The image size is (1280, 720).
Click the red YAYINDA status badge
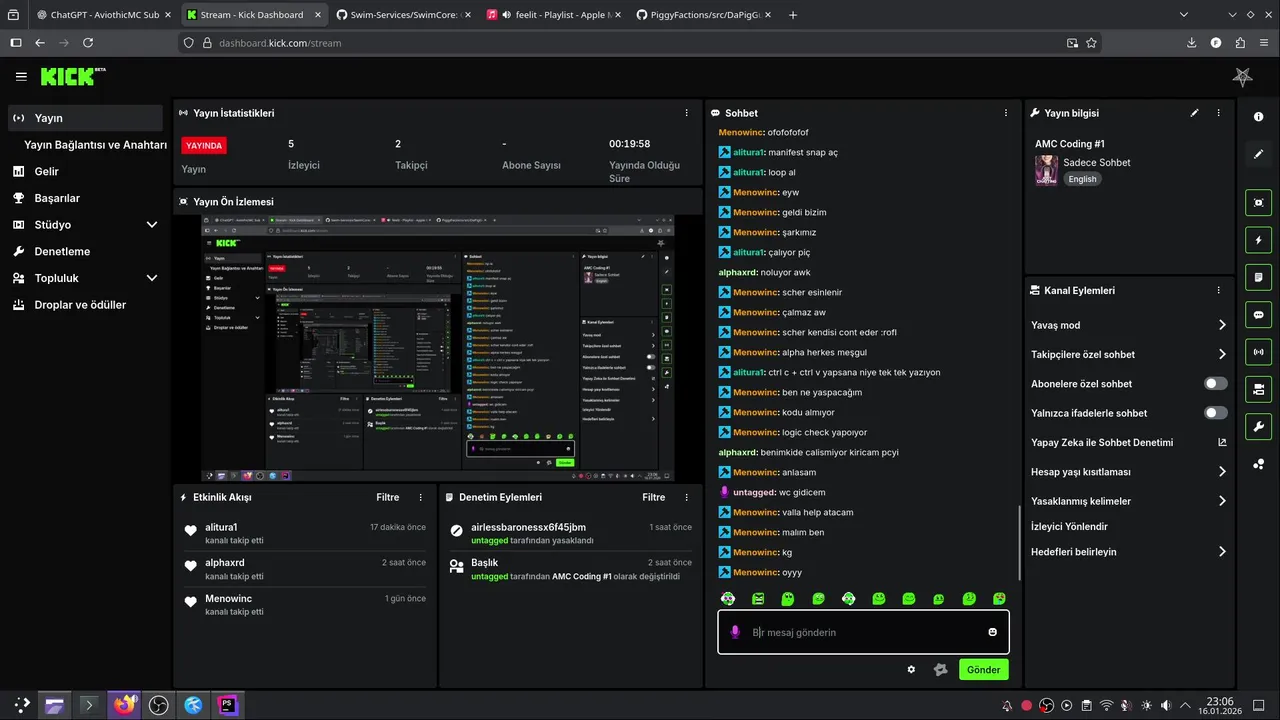tap(204, 145)
